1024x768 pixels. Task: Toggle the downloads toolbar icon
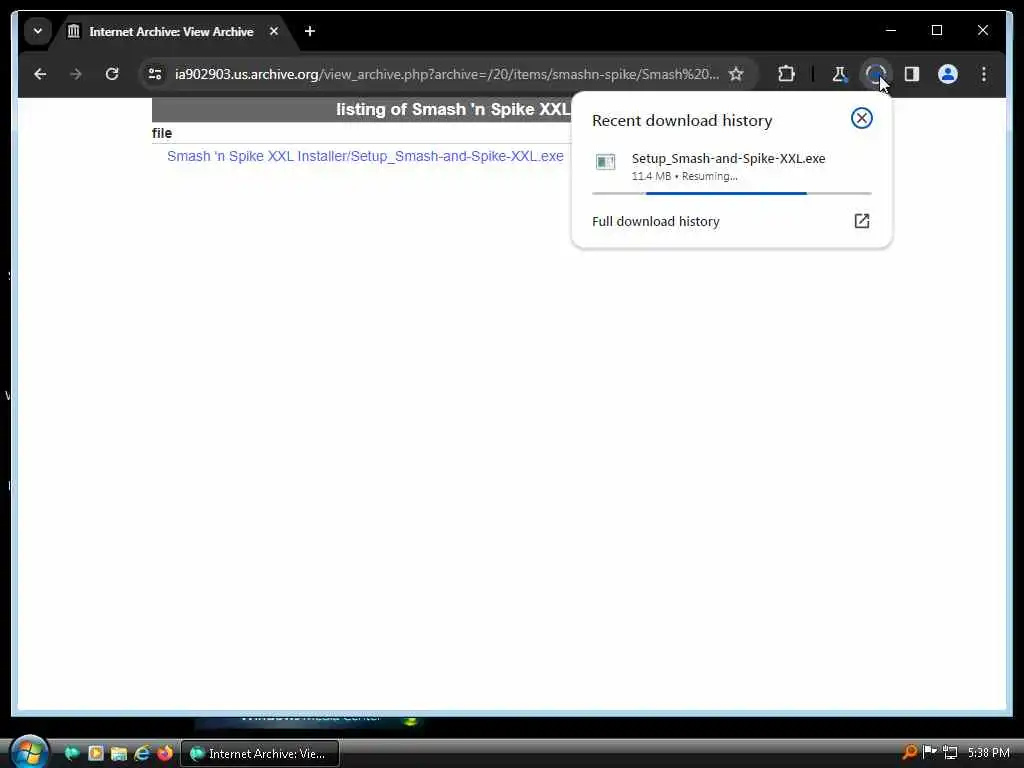(875, 74)
